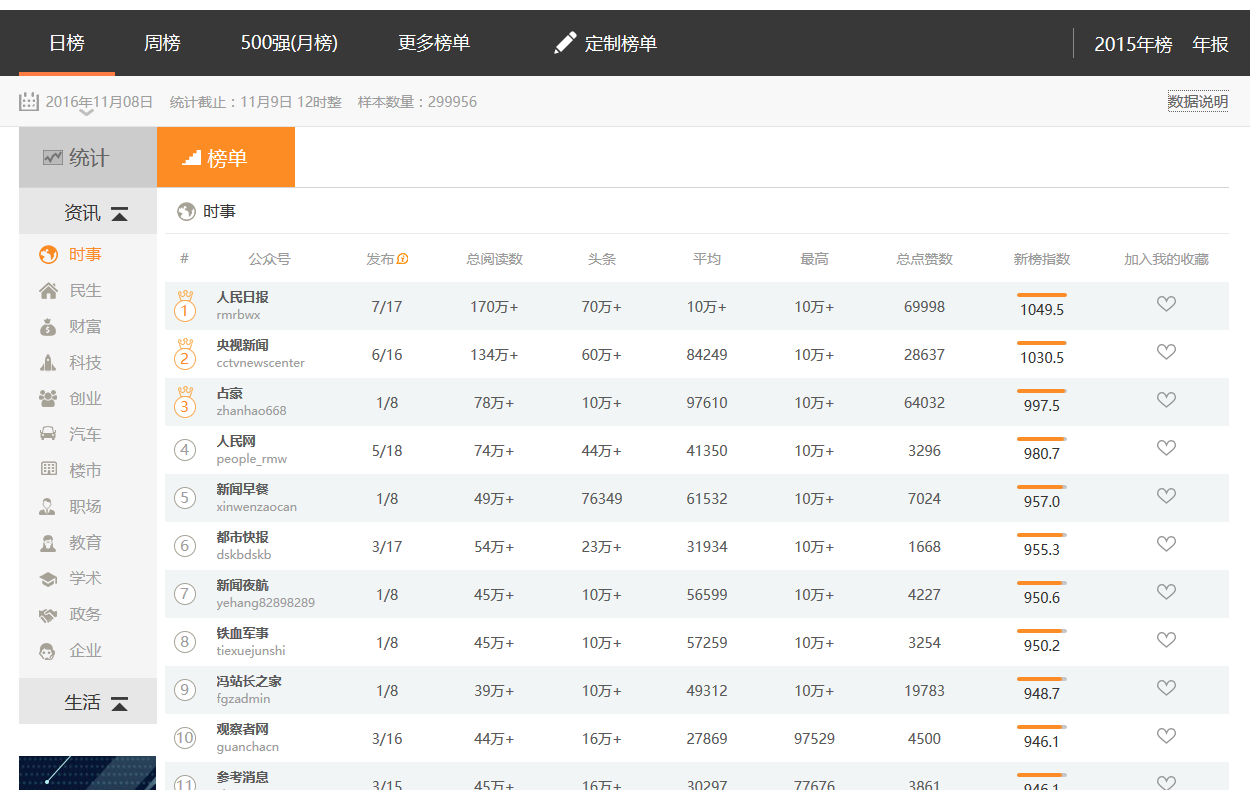Click the rank 8 circle for 铁血军事
Screen dimensions: 1250x790
coord(185,642)
